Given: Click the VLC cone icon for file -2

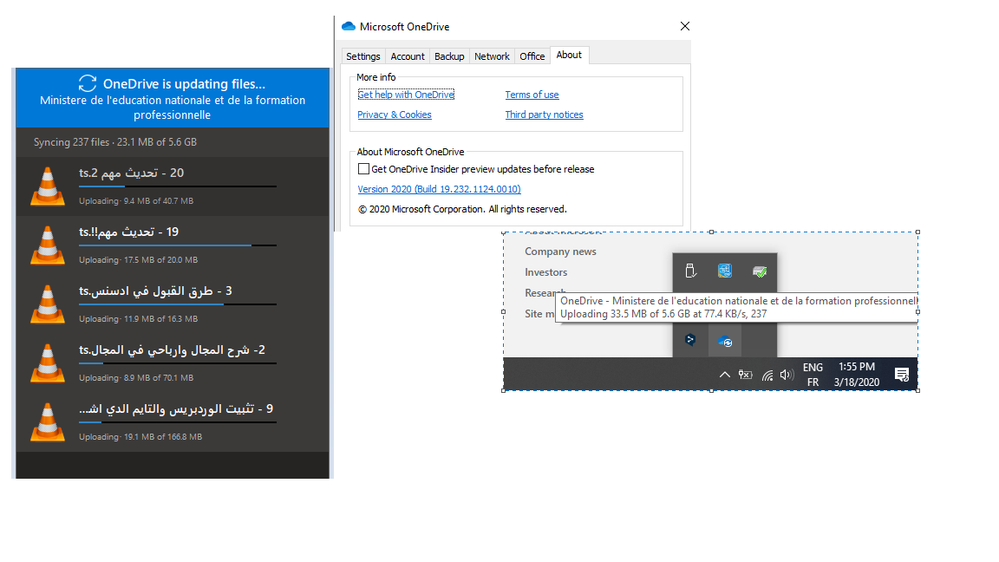Looking at the screenshot, I should [x=48, y=363].
